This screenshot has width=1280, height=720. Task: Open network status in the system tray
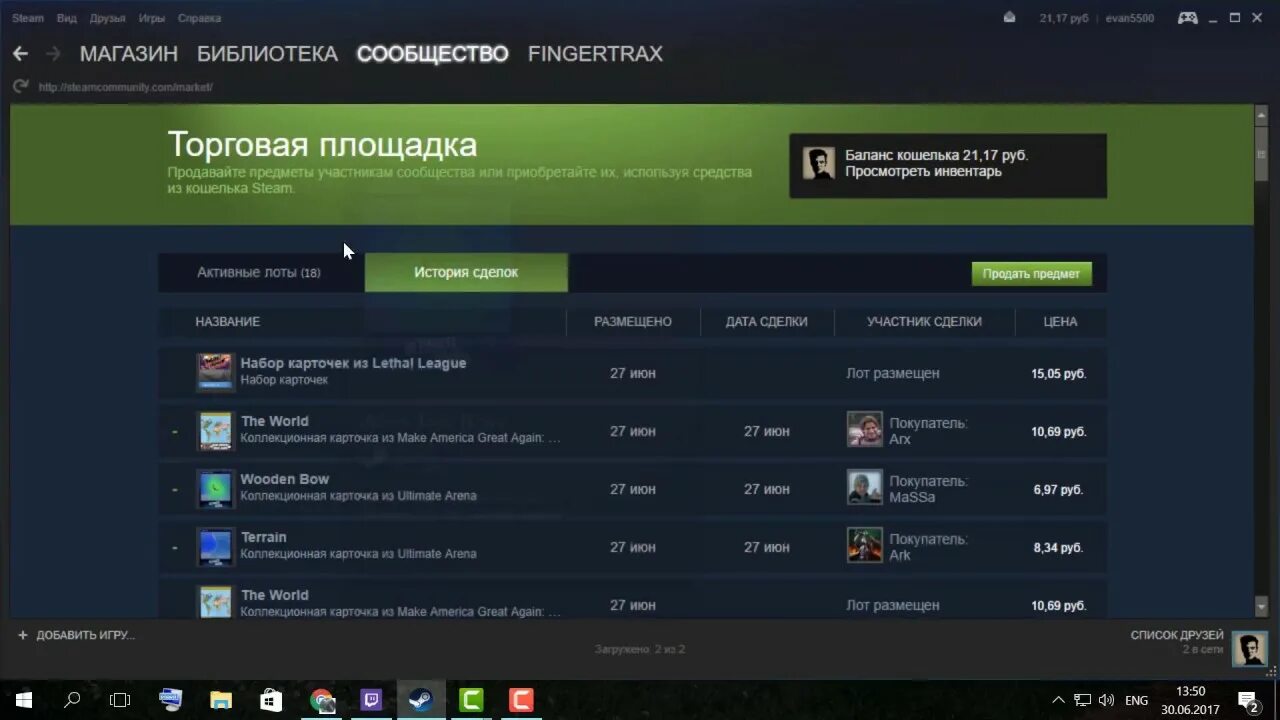[x=1083, y=700]
